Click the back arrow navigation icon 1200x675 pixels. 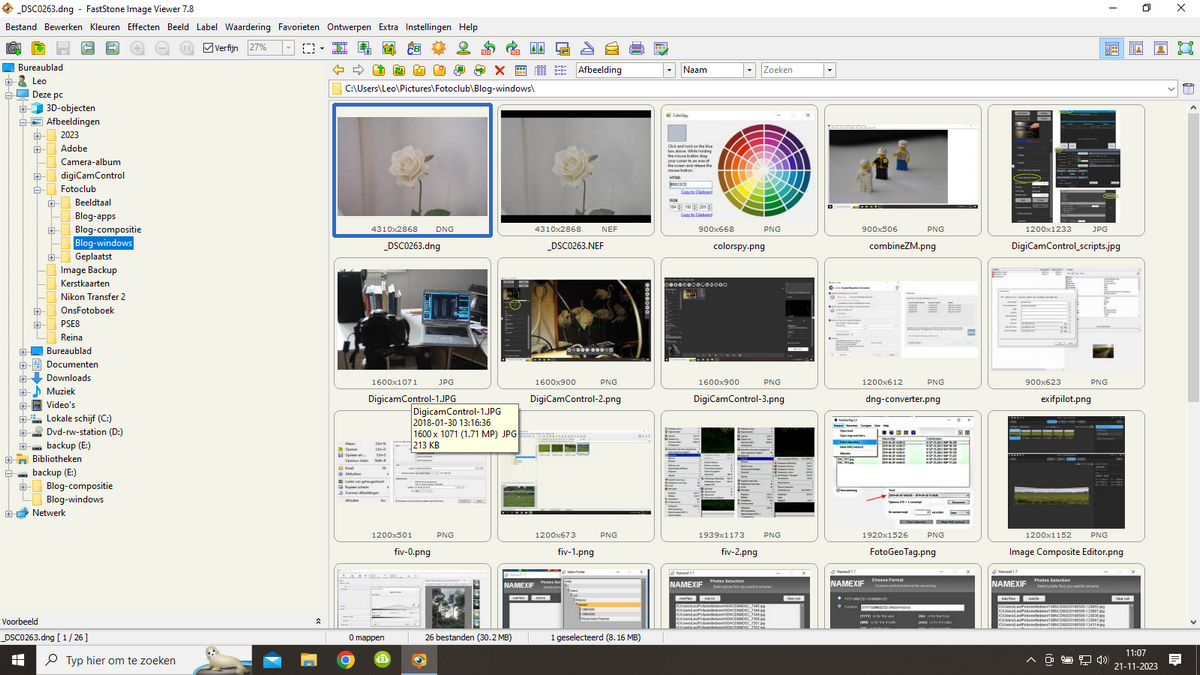339,70
